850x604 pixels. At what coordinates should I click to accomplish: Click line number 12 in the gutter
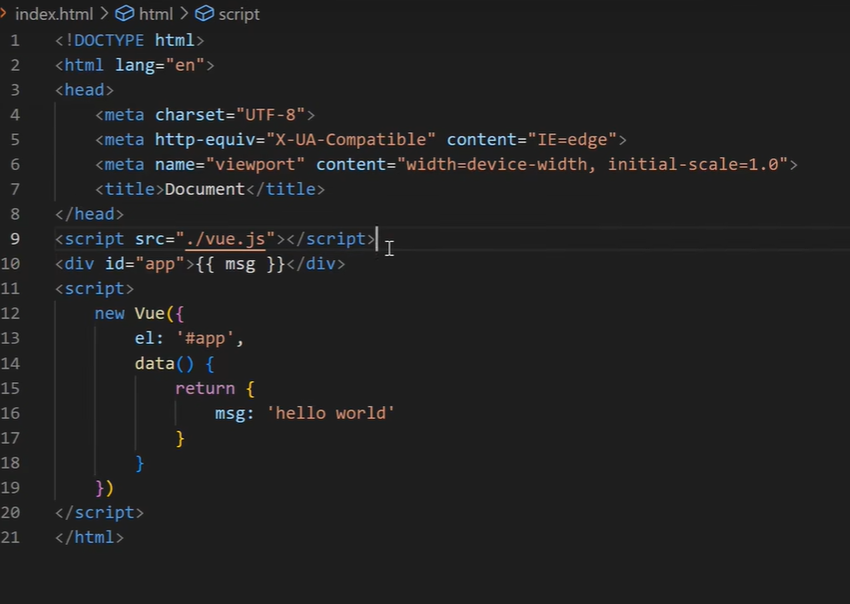coord(10,313)
